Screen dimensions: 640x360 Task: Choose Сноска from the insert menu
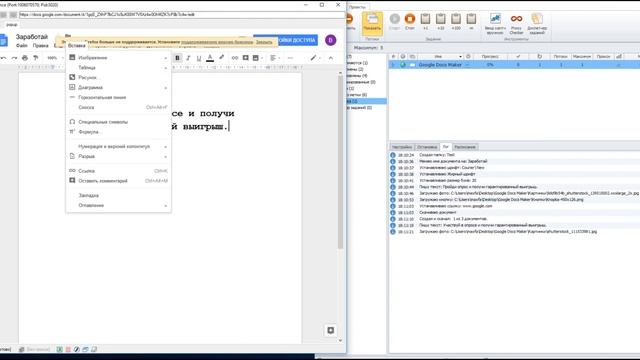[x=118, y=107]
